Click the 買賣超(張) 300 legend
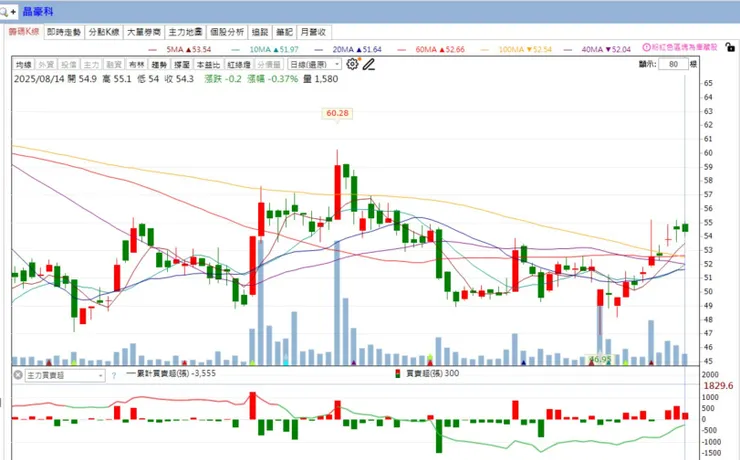 coord(427,373)
